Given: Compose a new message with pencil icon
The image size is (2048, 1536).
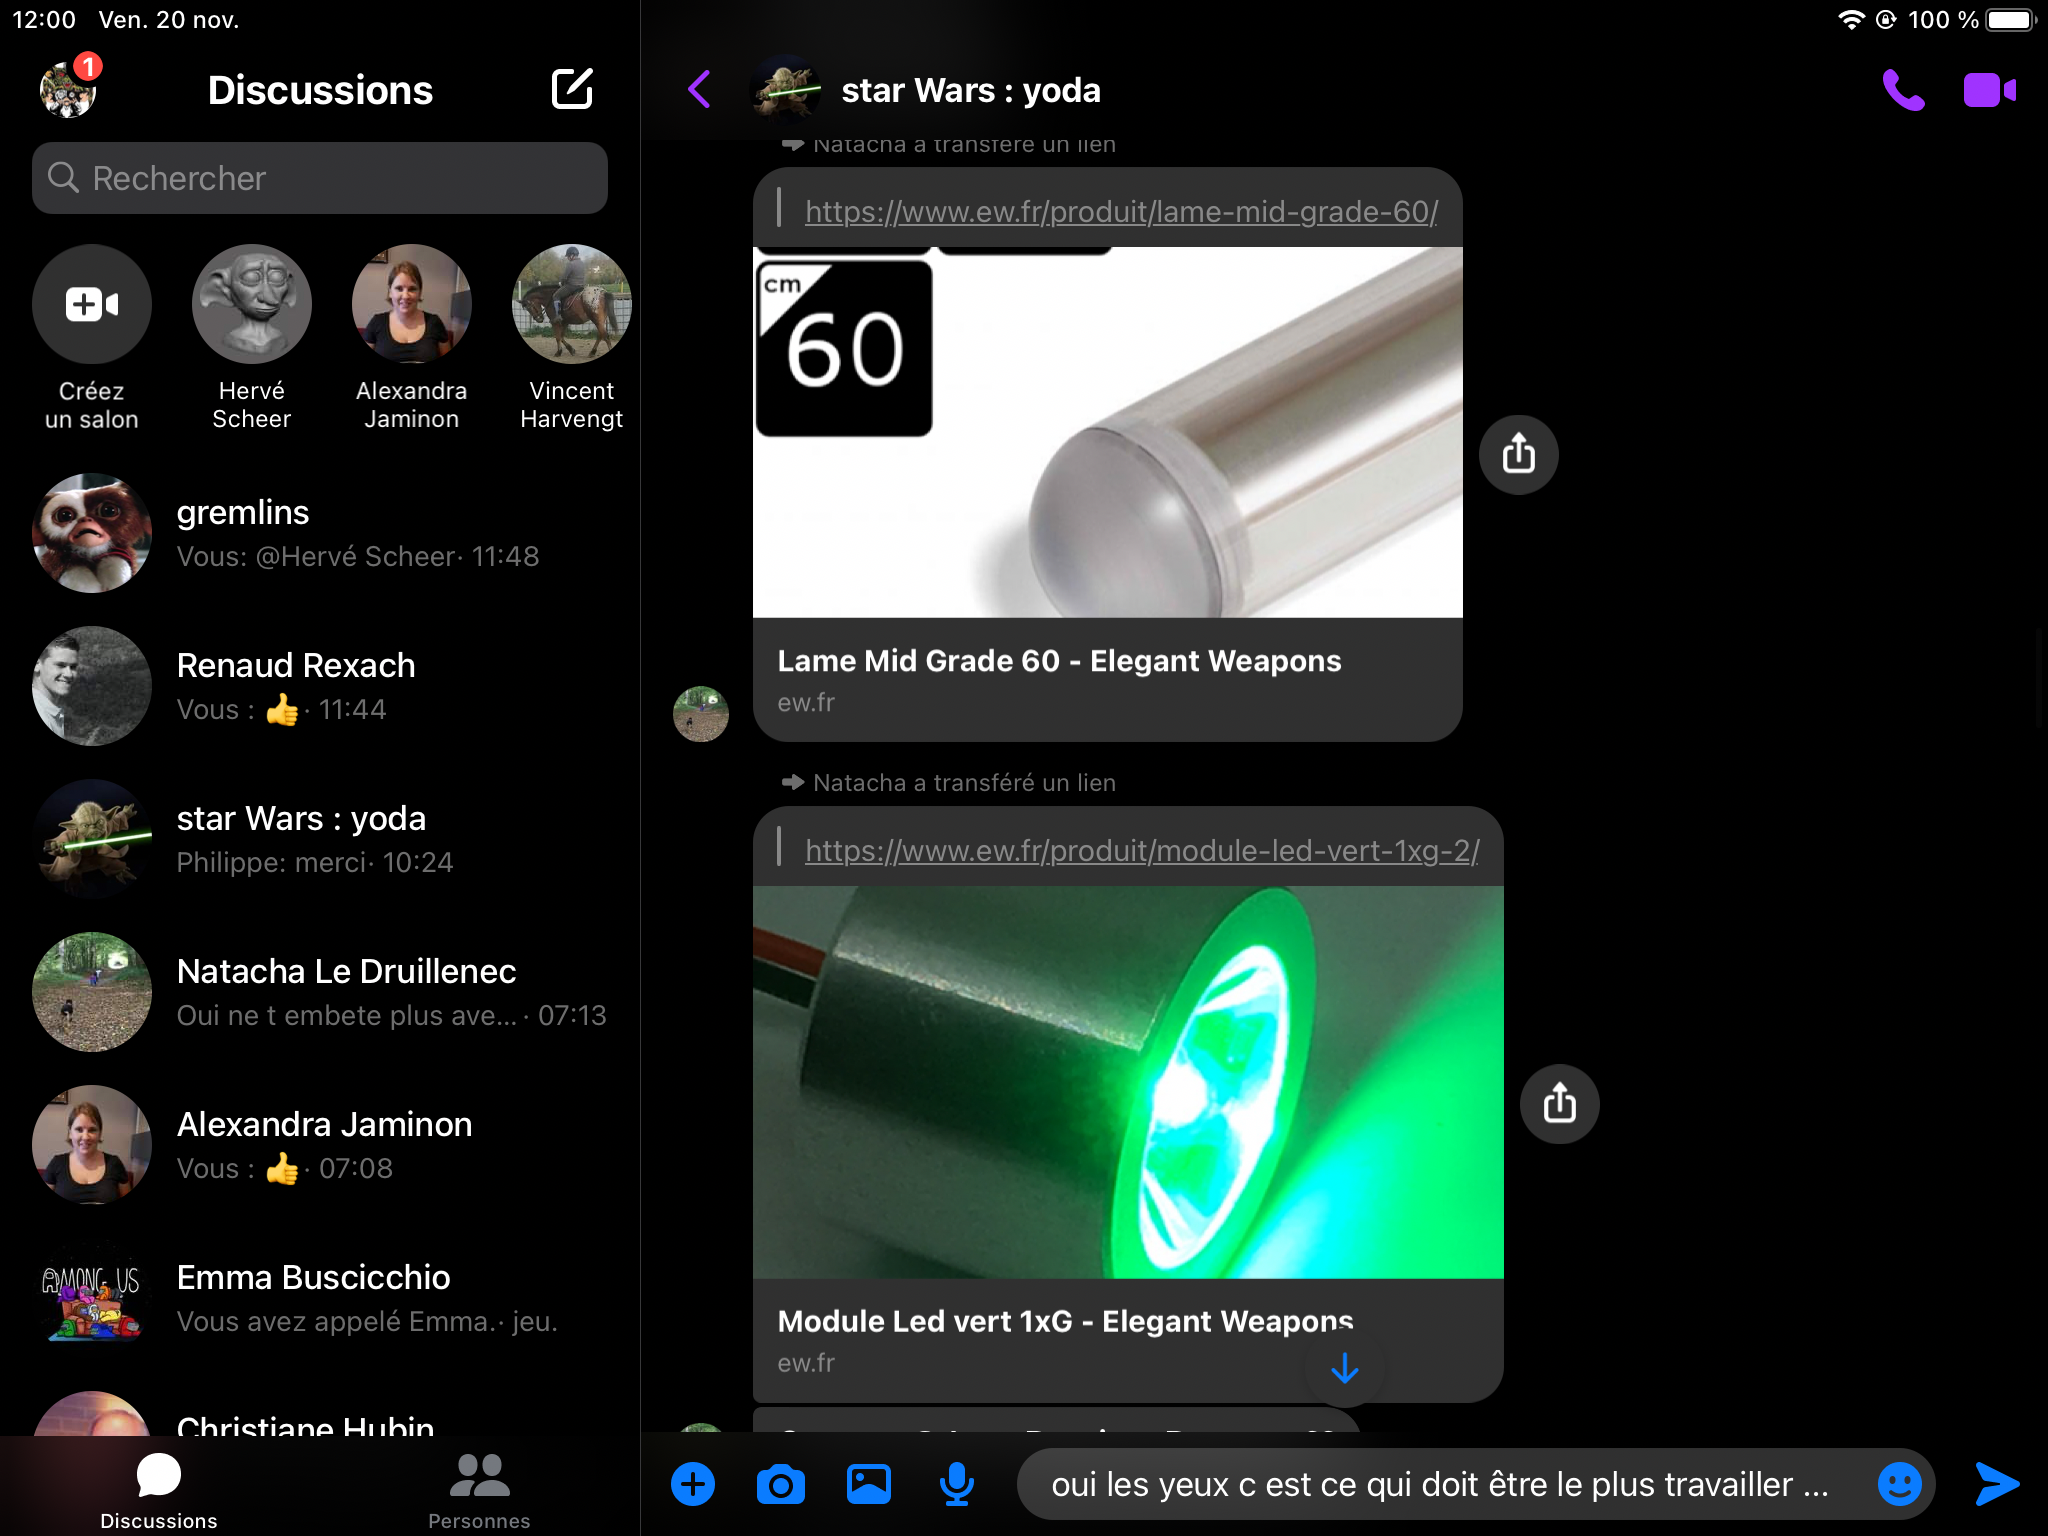Looking at the screenshot, I should pos(572,90).
